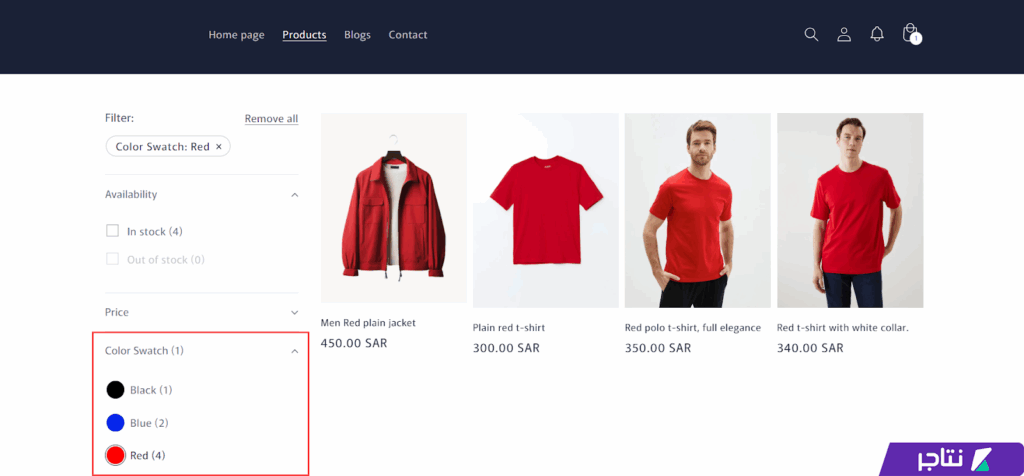This screenshot has height=476, width=1024.
Task: Open the Contact menu item
Action: coord(408,35)
